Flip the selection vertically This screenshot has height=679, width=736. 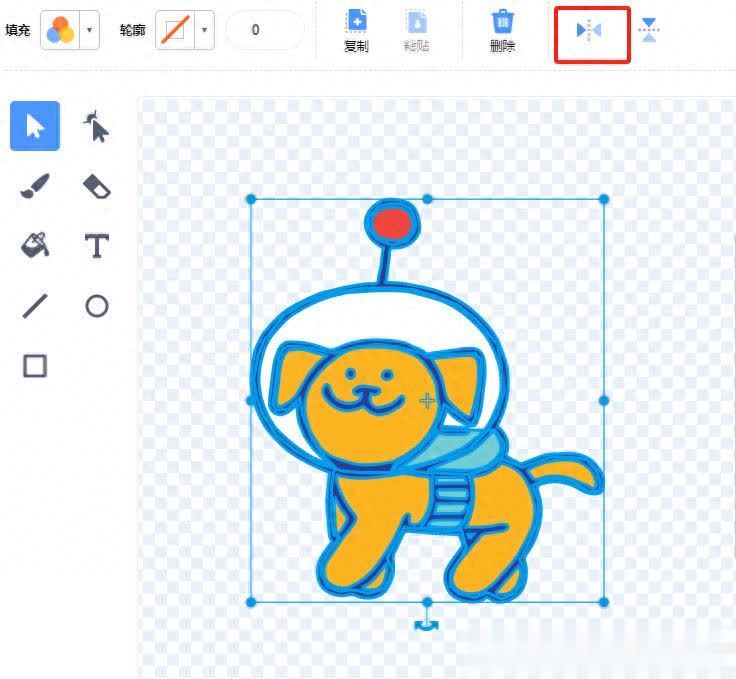tap(650, 30)
